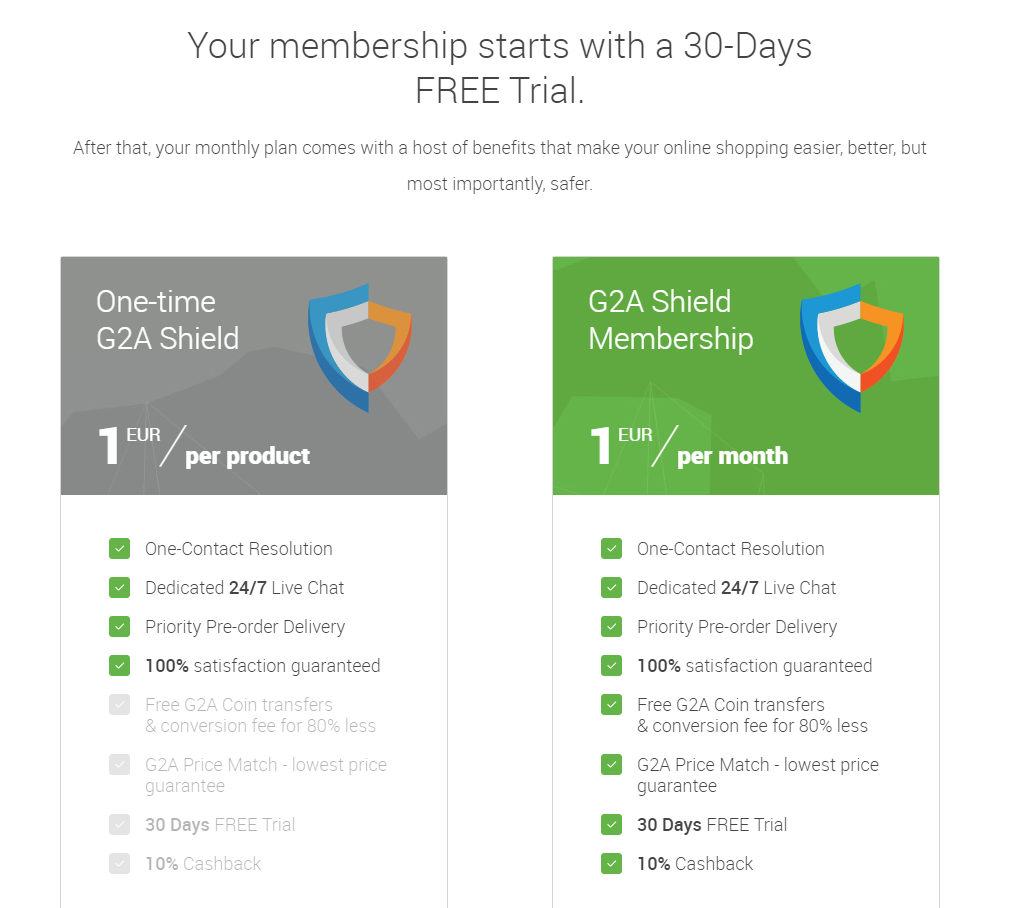Click green check beside Dedicated 24/7 Live Chat in Membership plan
This screenshot has height=908, width=1027.
(611, 588)
